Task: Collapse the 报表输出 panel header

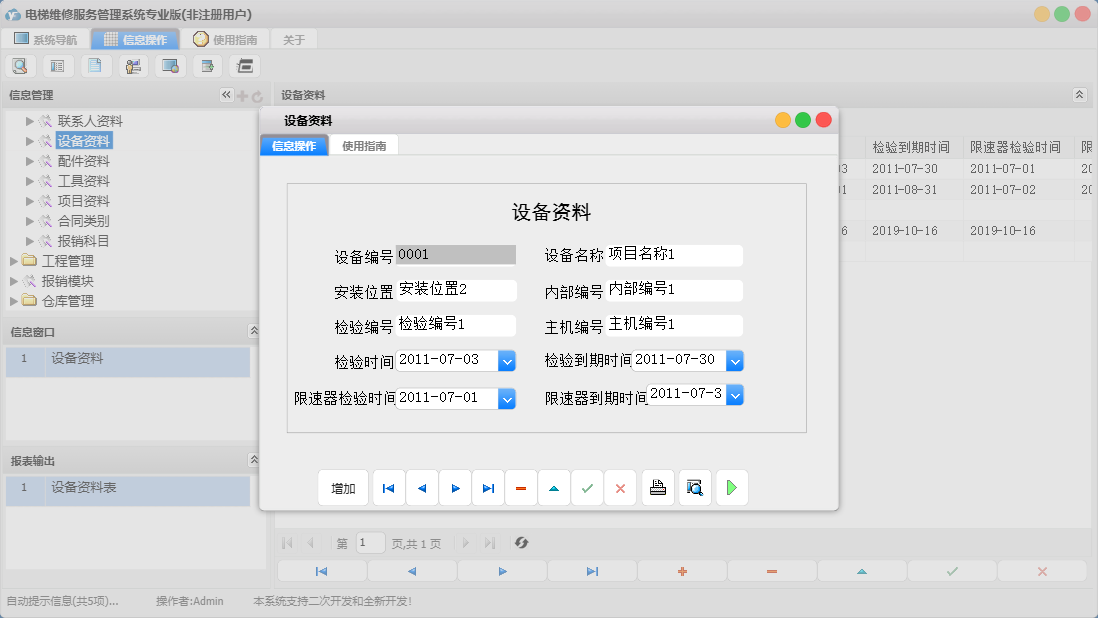Action: click(x=254, y=458)
